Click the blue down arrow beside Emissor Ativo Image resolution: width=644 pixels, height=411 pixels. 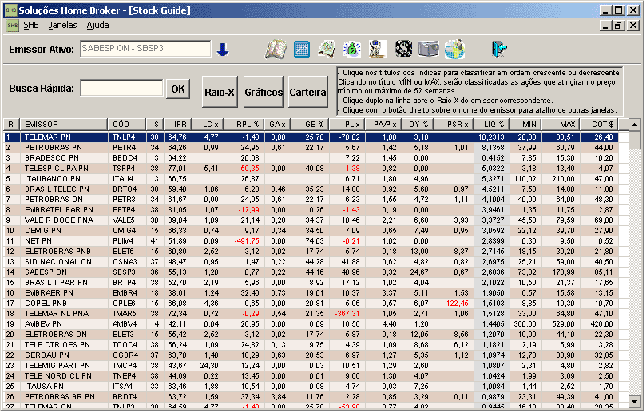(x=222, y=49)
